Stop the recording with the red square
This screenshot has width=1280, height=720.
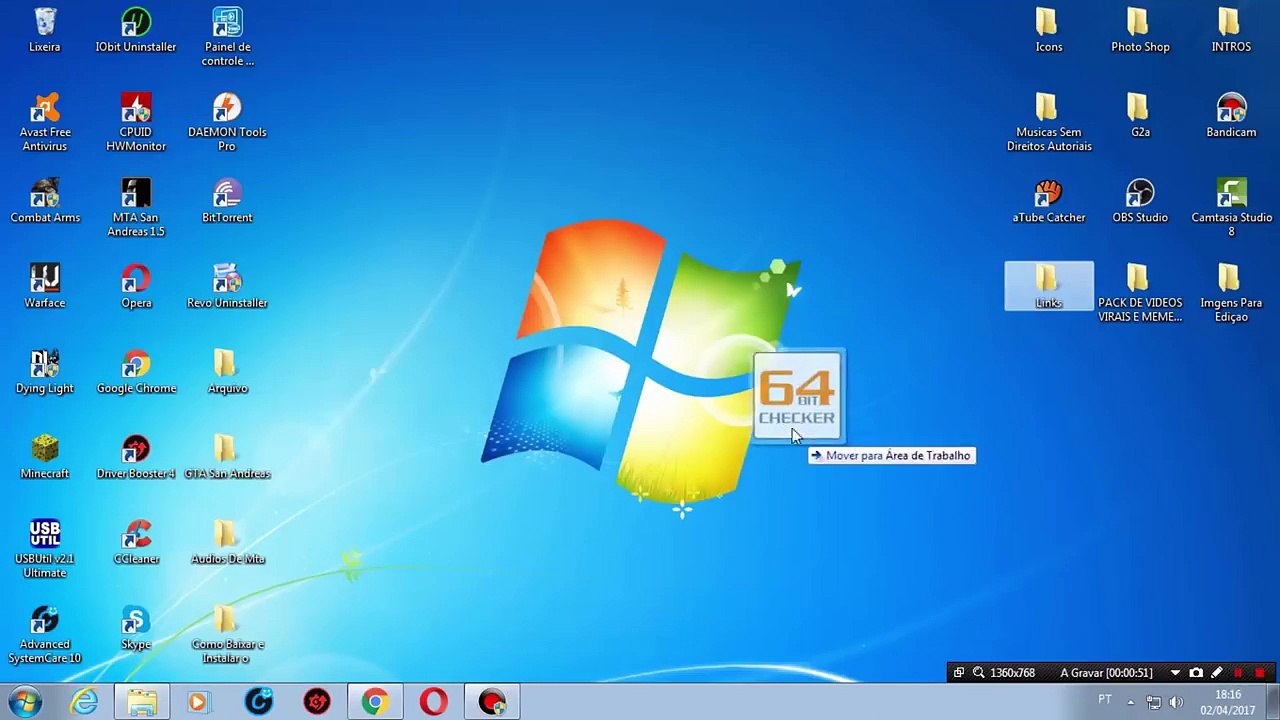pos(1259,673)
